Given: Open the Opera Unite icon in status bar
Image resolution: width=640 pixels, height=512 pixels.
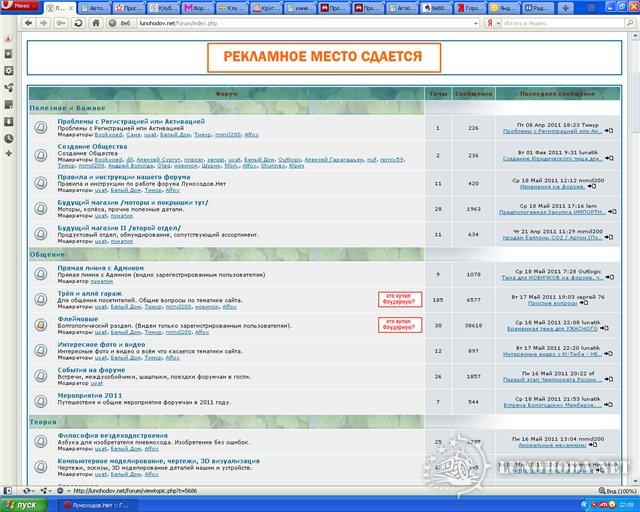Looking at the screenshot, I should [44, 490].
